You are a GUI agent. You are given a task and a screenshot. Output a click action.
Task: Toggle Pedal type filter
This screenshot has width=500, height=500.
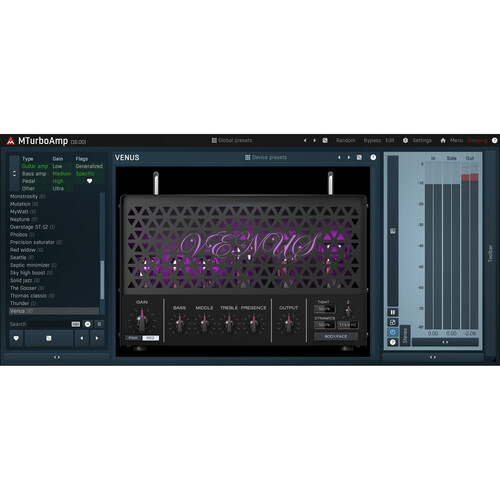coord(29,181)
